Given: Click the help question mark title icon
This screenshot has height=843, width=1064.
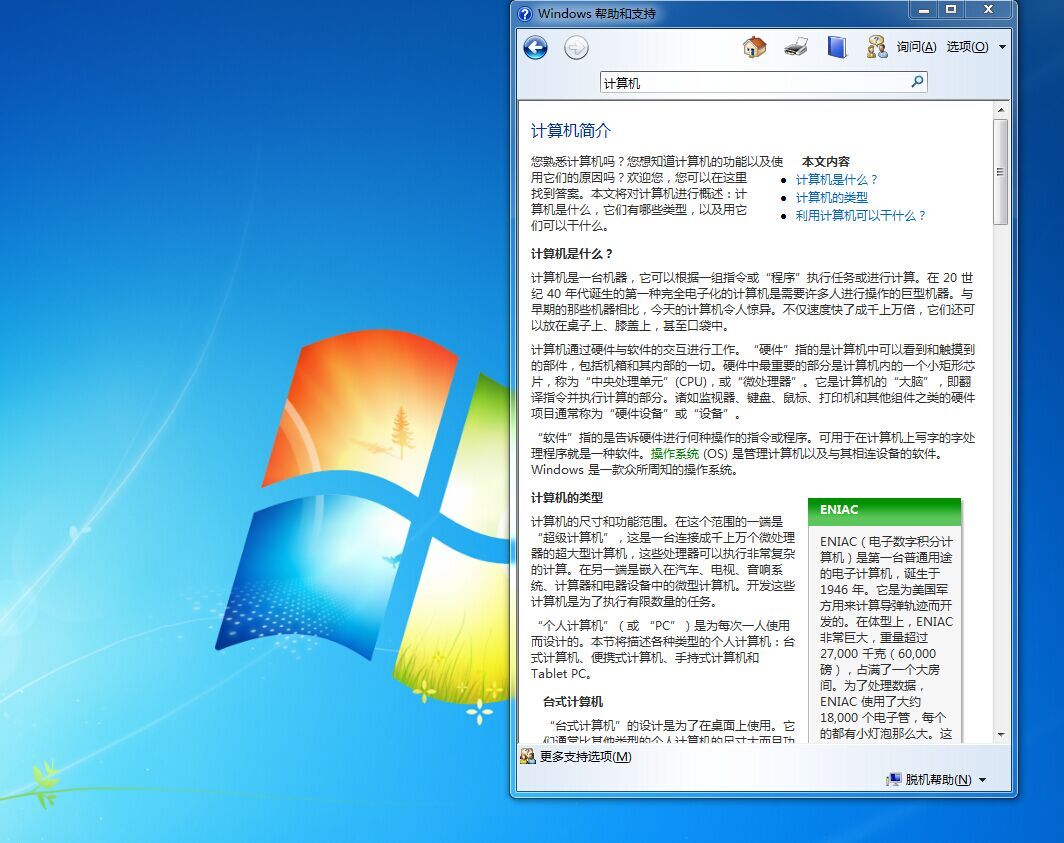Looking at the screenshot, I should click(x=525, y=14).
